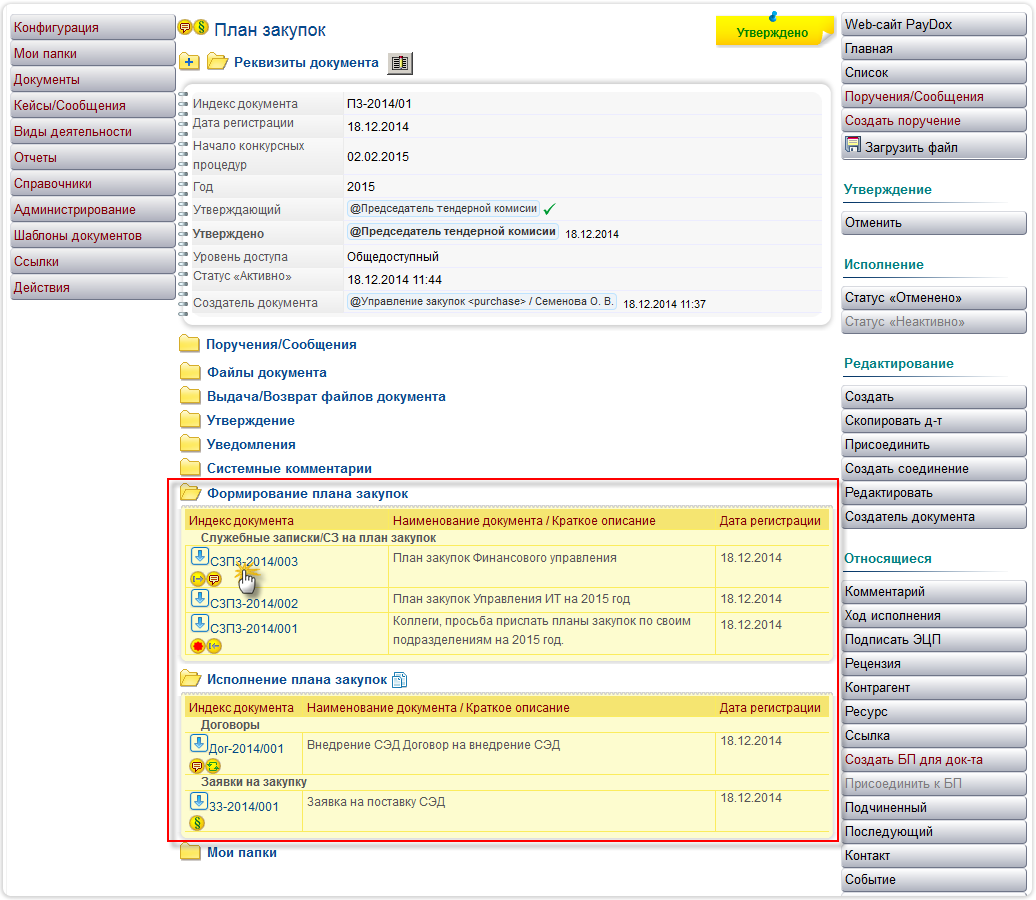Image resolution: width=1036 pixels, height=900 pixels.
Task: Click the green refresh icon under Дог-2014/001
Action: coord(213,766)
